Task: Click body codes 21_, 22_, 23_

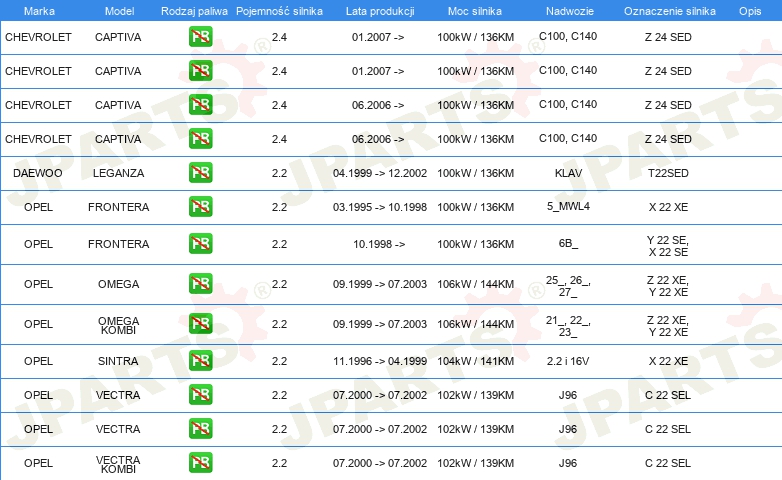Action: pos(568,326)
